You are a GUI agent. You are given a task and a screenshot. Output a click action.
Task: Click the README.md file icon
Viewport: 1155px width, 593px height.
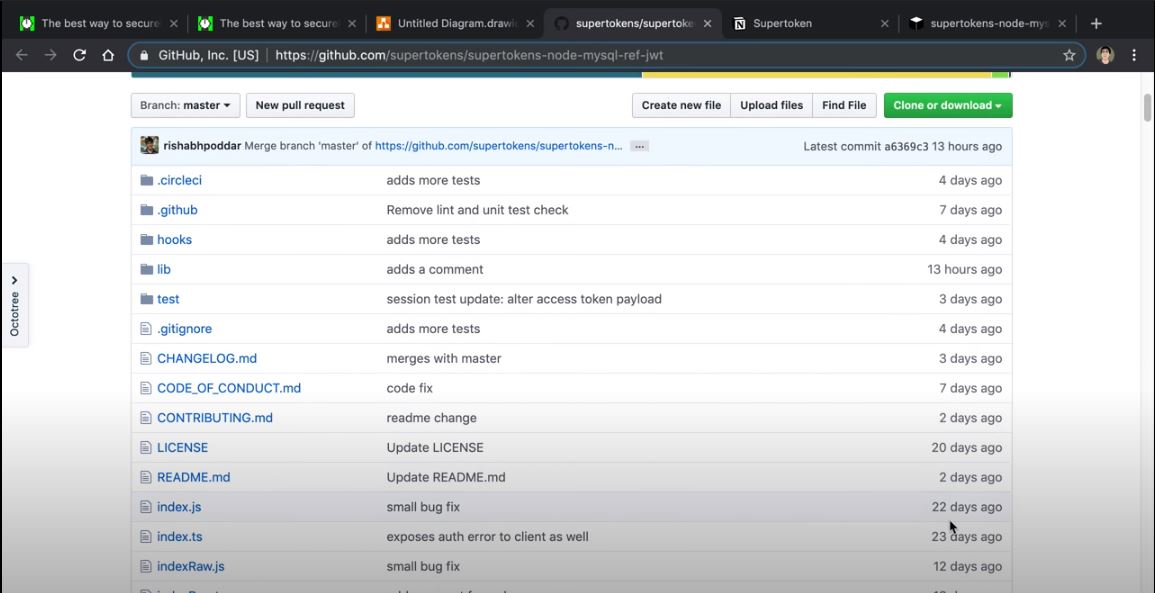point(147,477)
